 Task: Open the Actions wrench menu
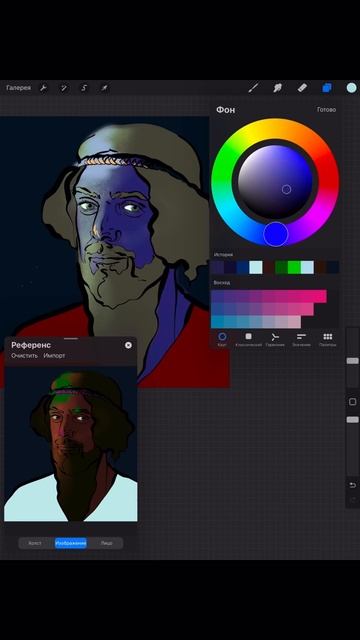click(43, 88)
